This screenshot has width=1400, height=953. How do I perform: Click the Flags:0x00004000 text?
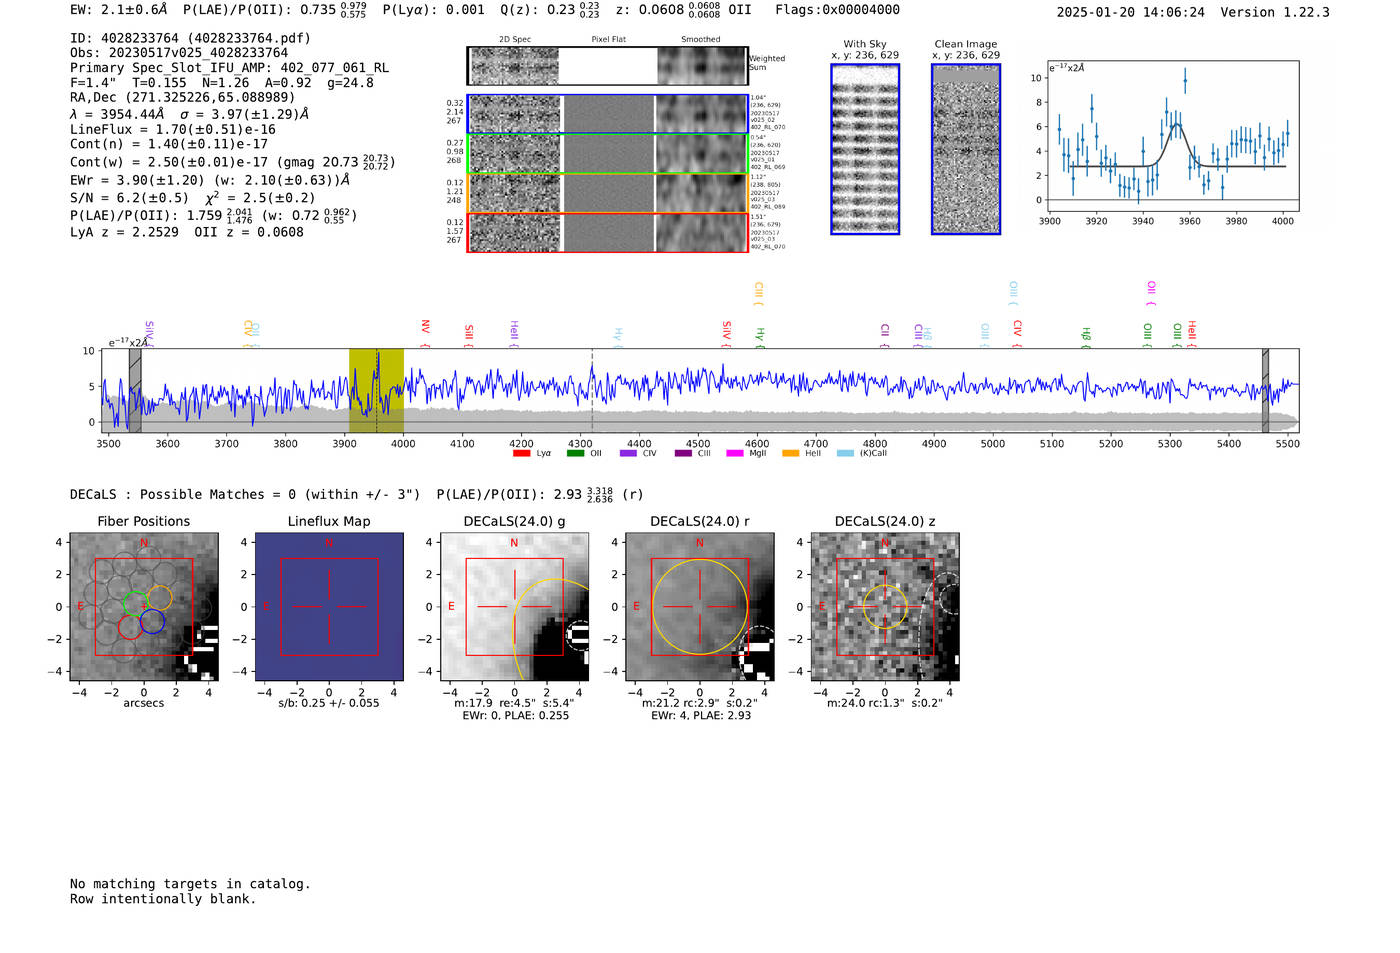(837, 10)
